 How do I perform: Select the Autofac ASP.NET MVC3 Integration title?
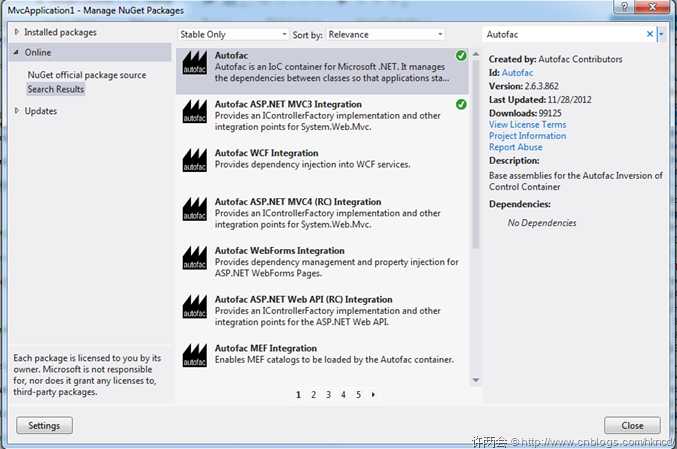pyautogui.click(x=288, y=104)
